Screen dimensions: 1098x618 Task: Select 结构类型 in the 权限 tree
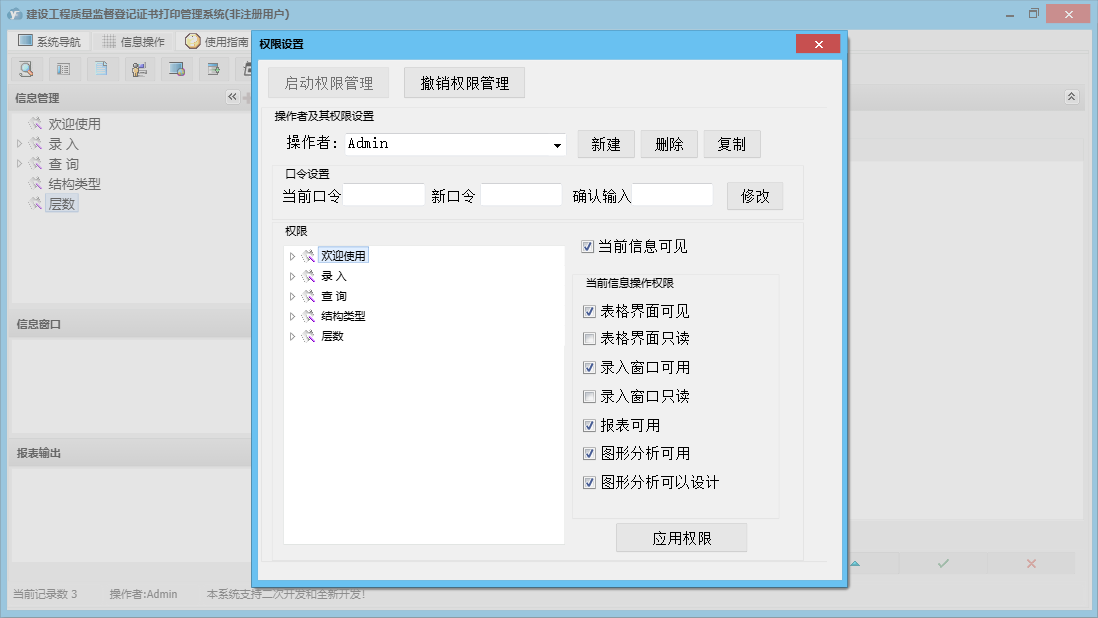(343, 316)
